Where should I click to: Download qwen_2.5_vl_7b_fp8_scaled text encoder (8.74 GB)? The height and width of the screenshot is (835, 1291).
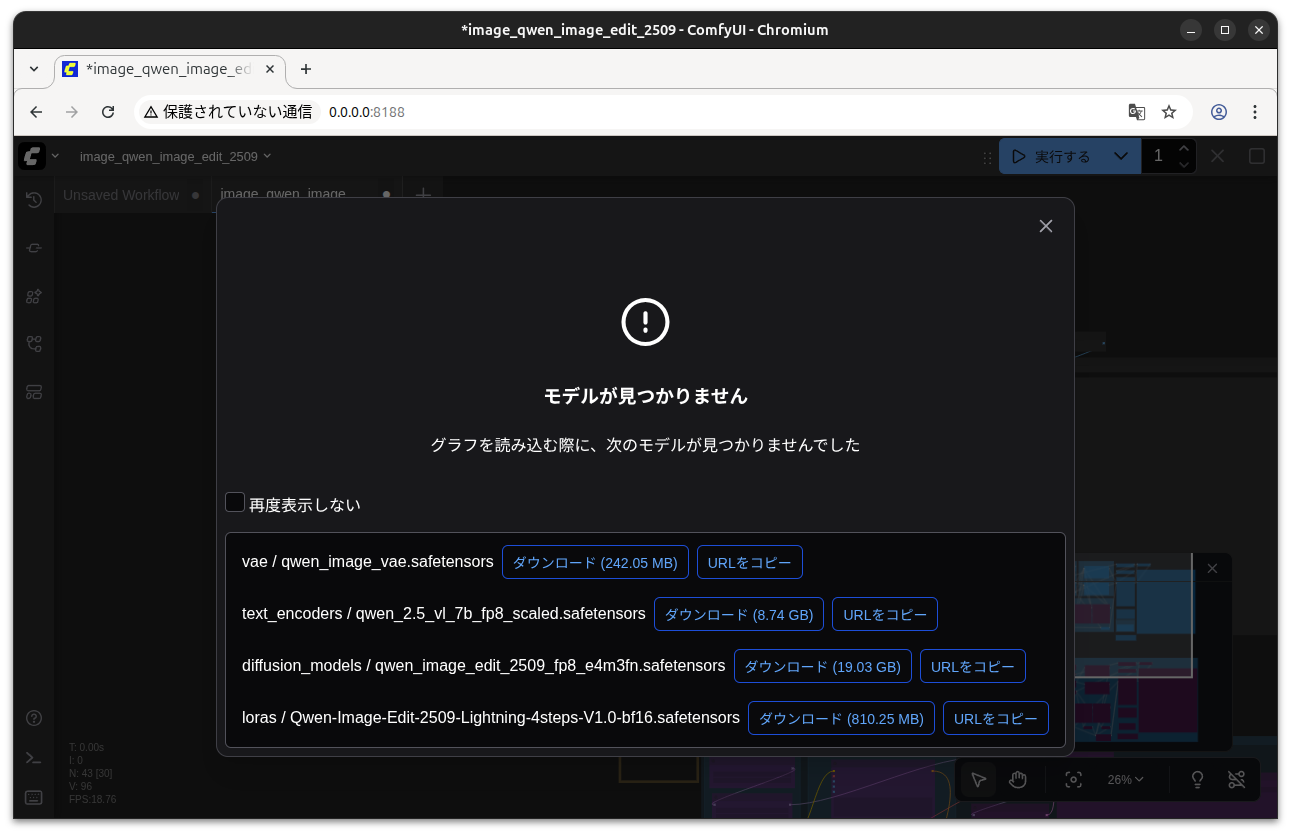click(739, 614)
